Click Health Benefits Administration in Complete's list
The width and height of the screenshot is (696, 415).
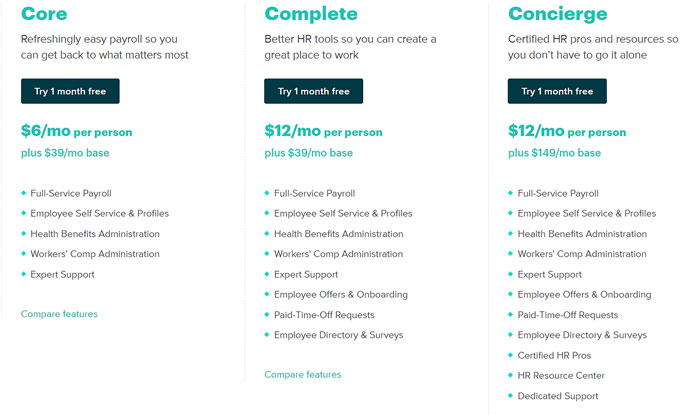point(339,234)
